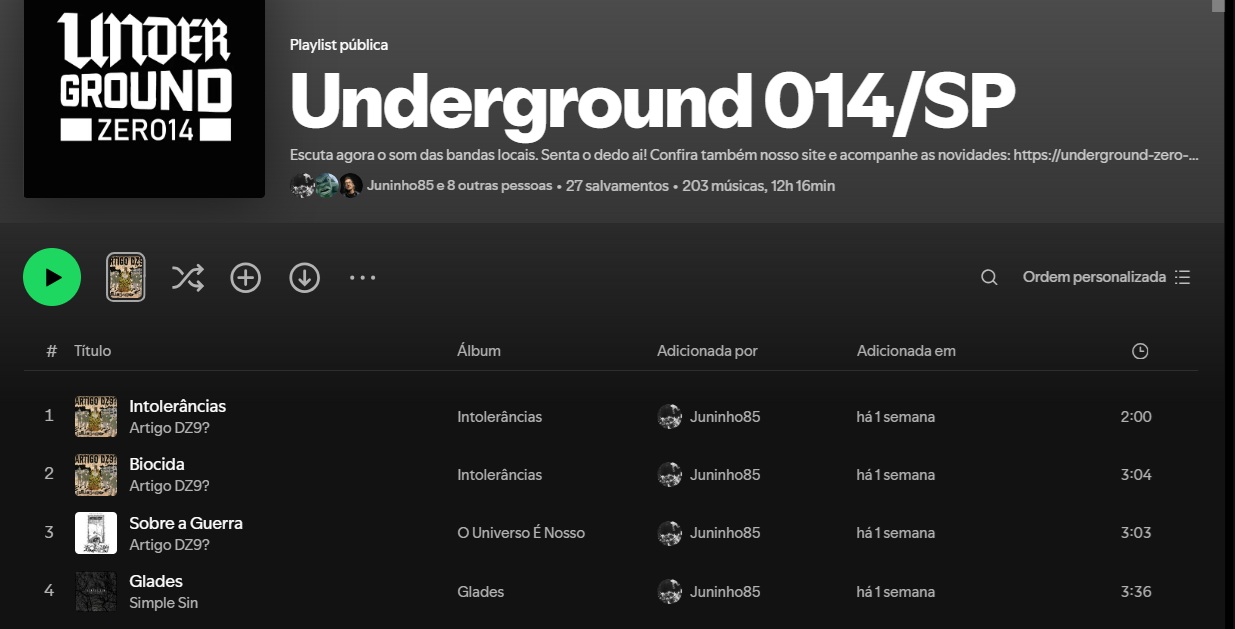Click track number 3
Screen dimensions: 1235x629
[49, 533]
